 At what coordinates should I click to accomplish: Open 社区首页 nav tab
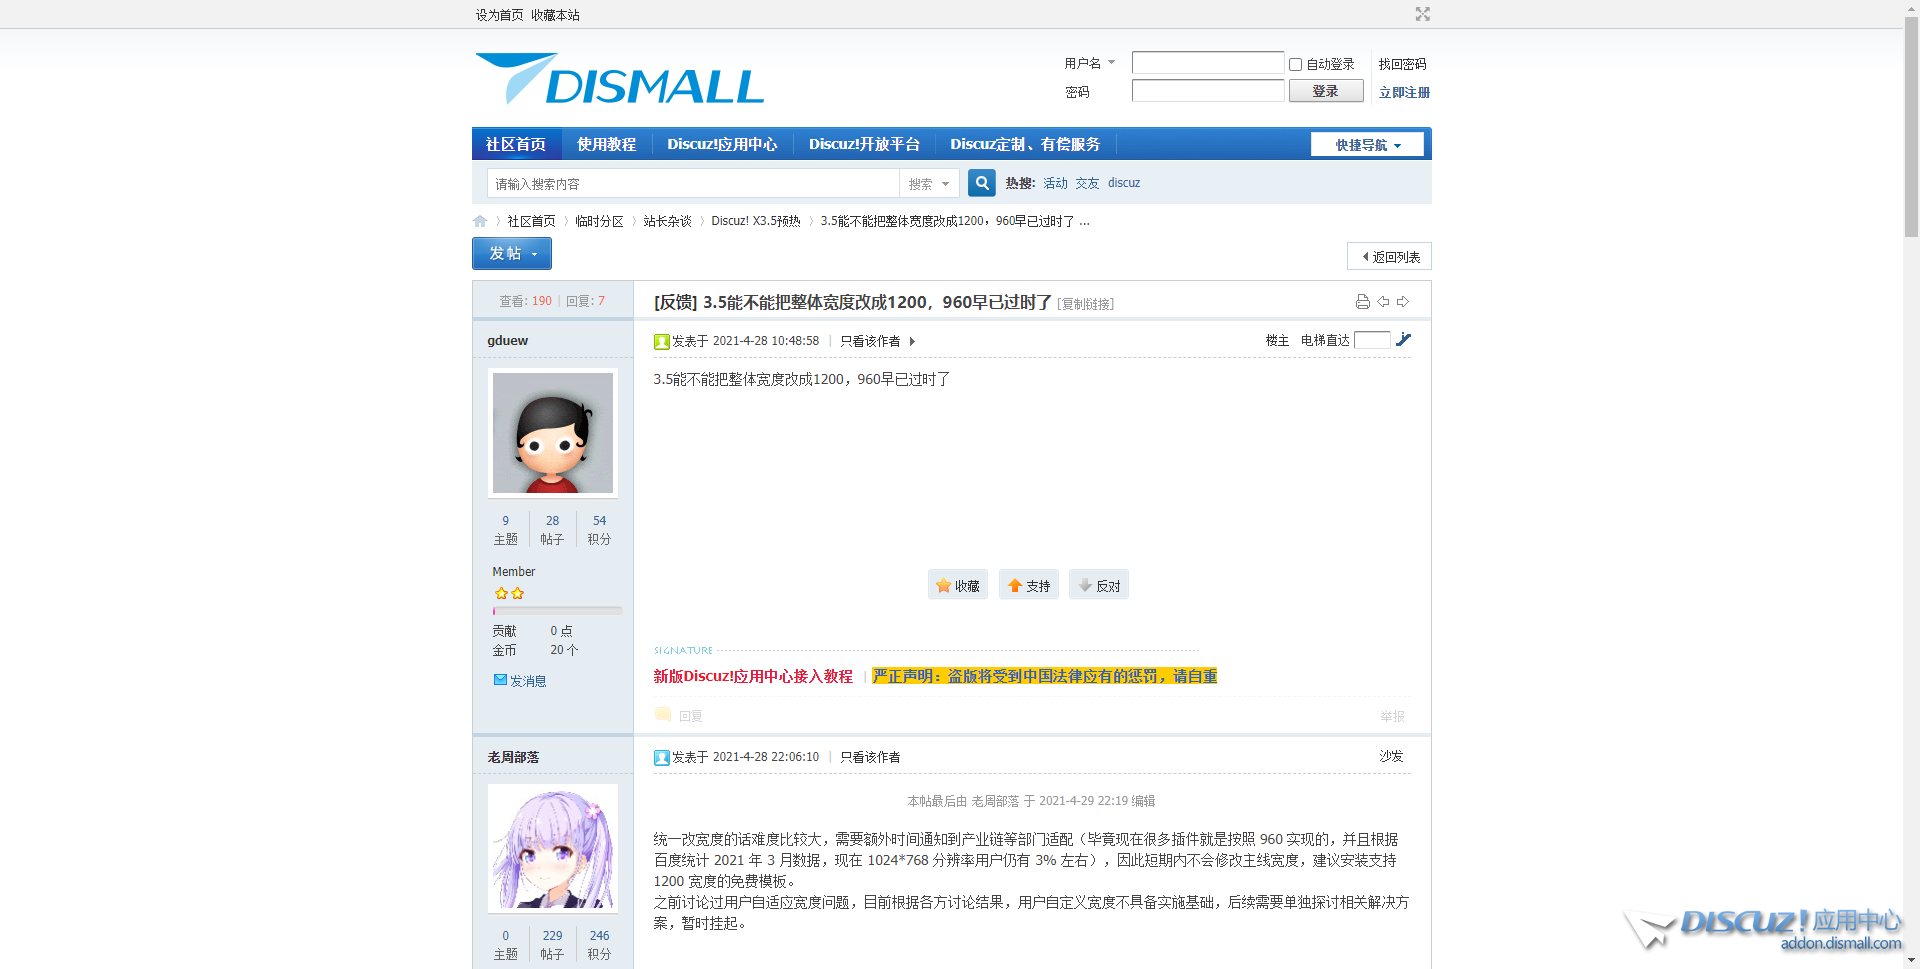tap(516, 144)
